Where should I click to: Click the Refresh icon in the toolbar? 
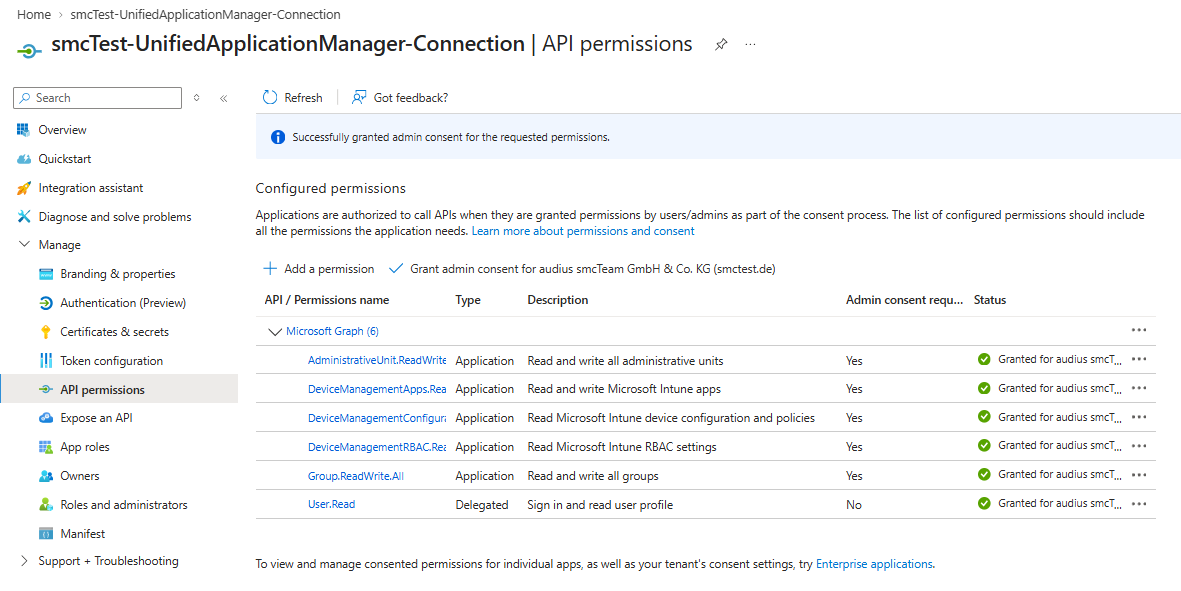[x=270, y=98]
